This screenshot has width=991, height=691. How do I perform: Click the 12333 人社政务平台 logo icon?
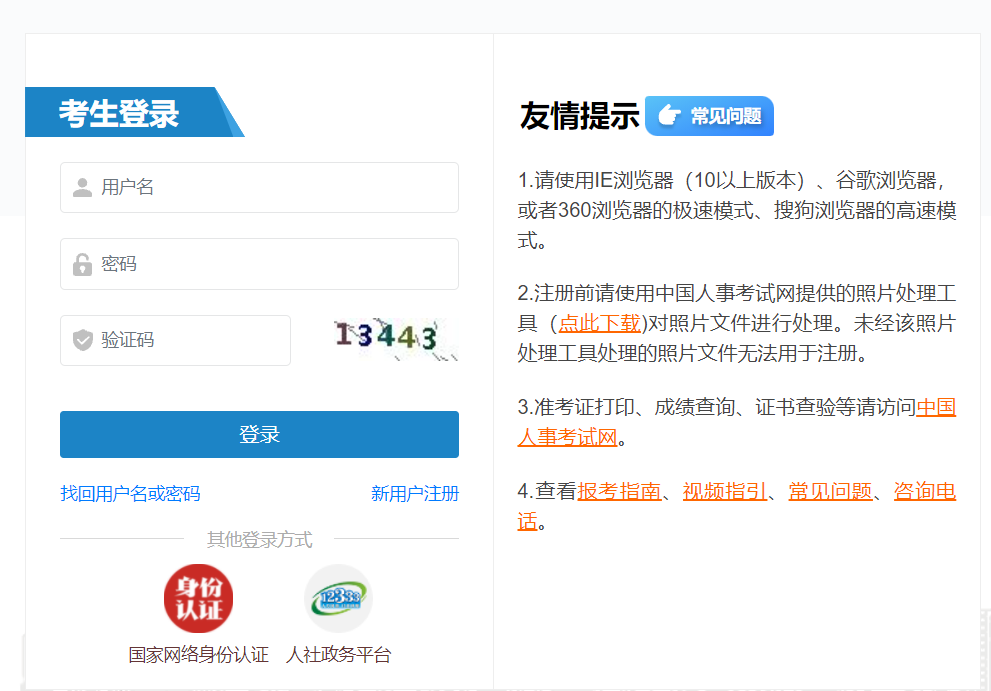pos(338,598)
